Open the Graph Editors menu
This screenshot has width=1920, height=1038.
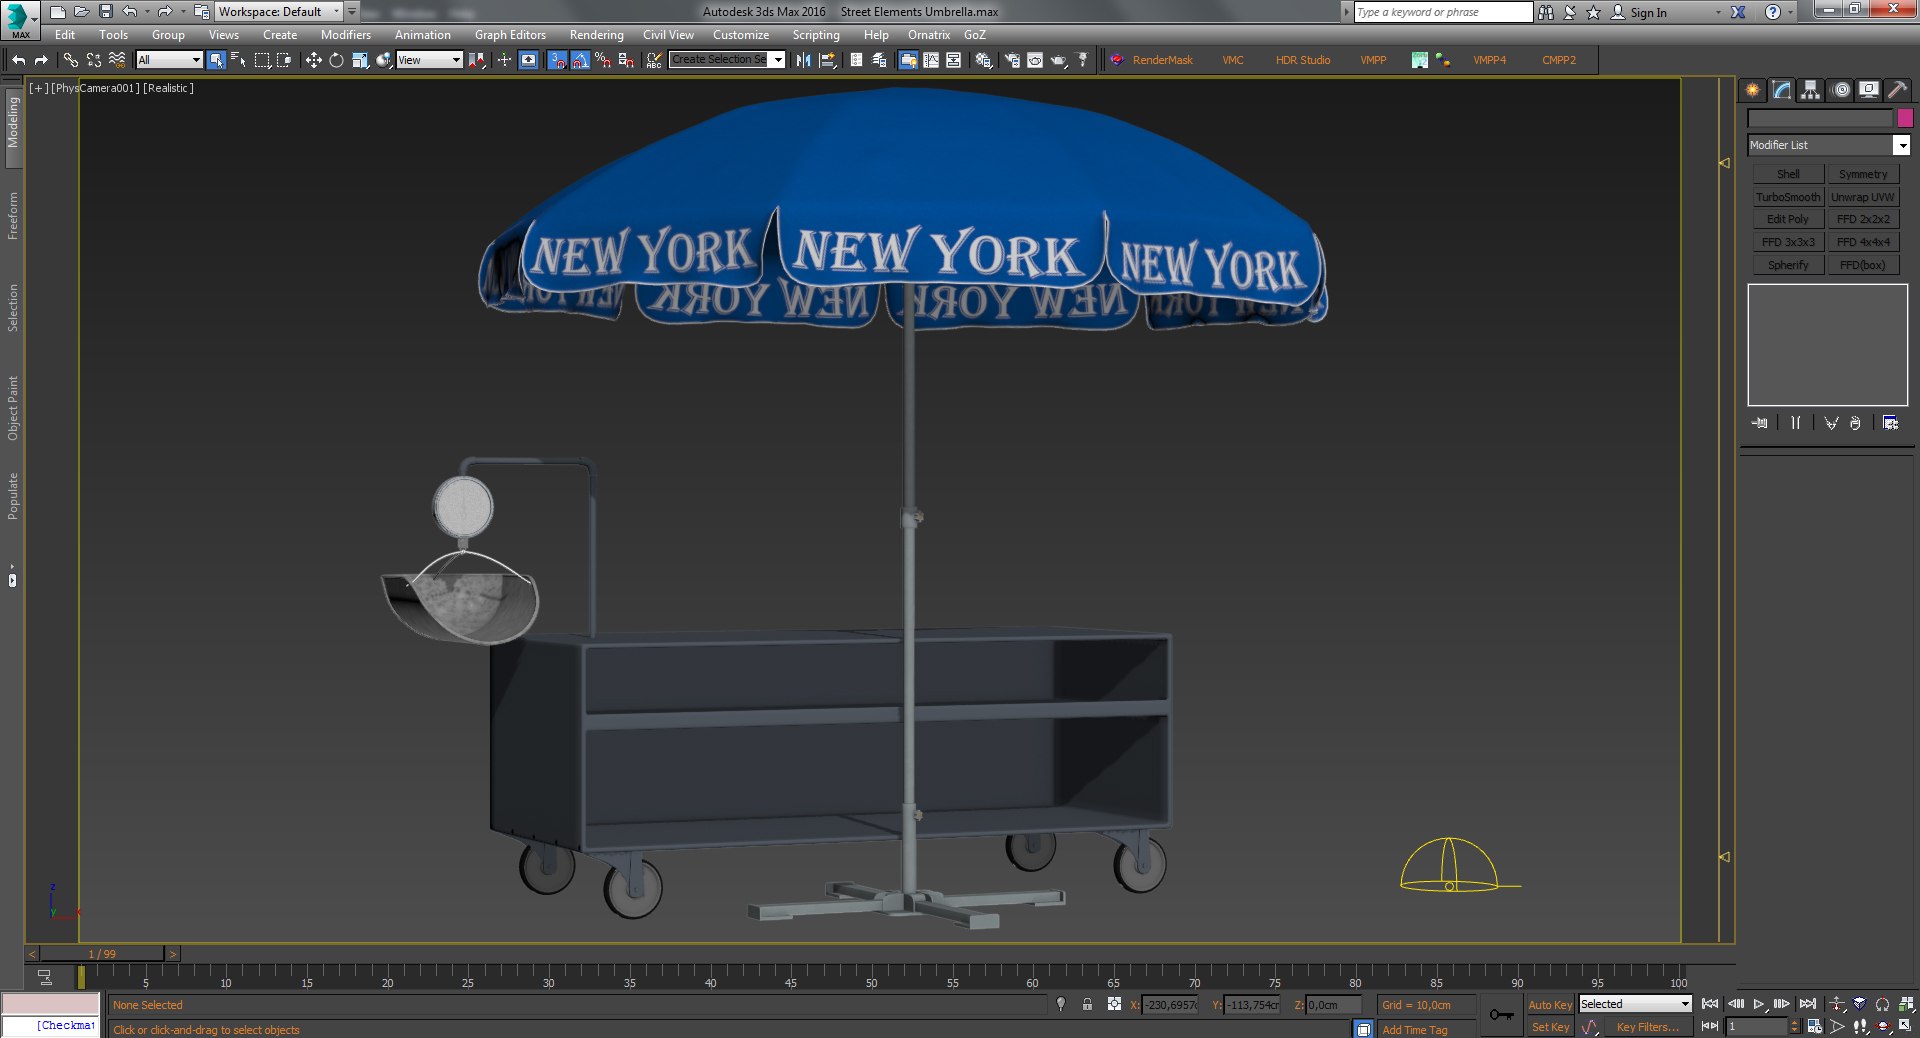click(x=510, y=35)
